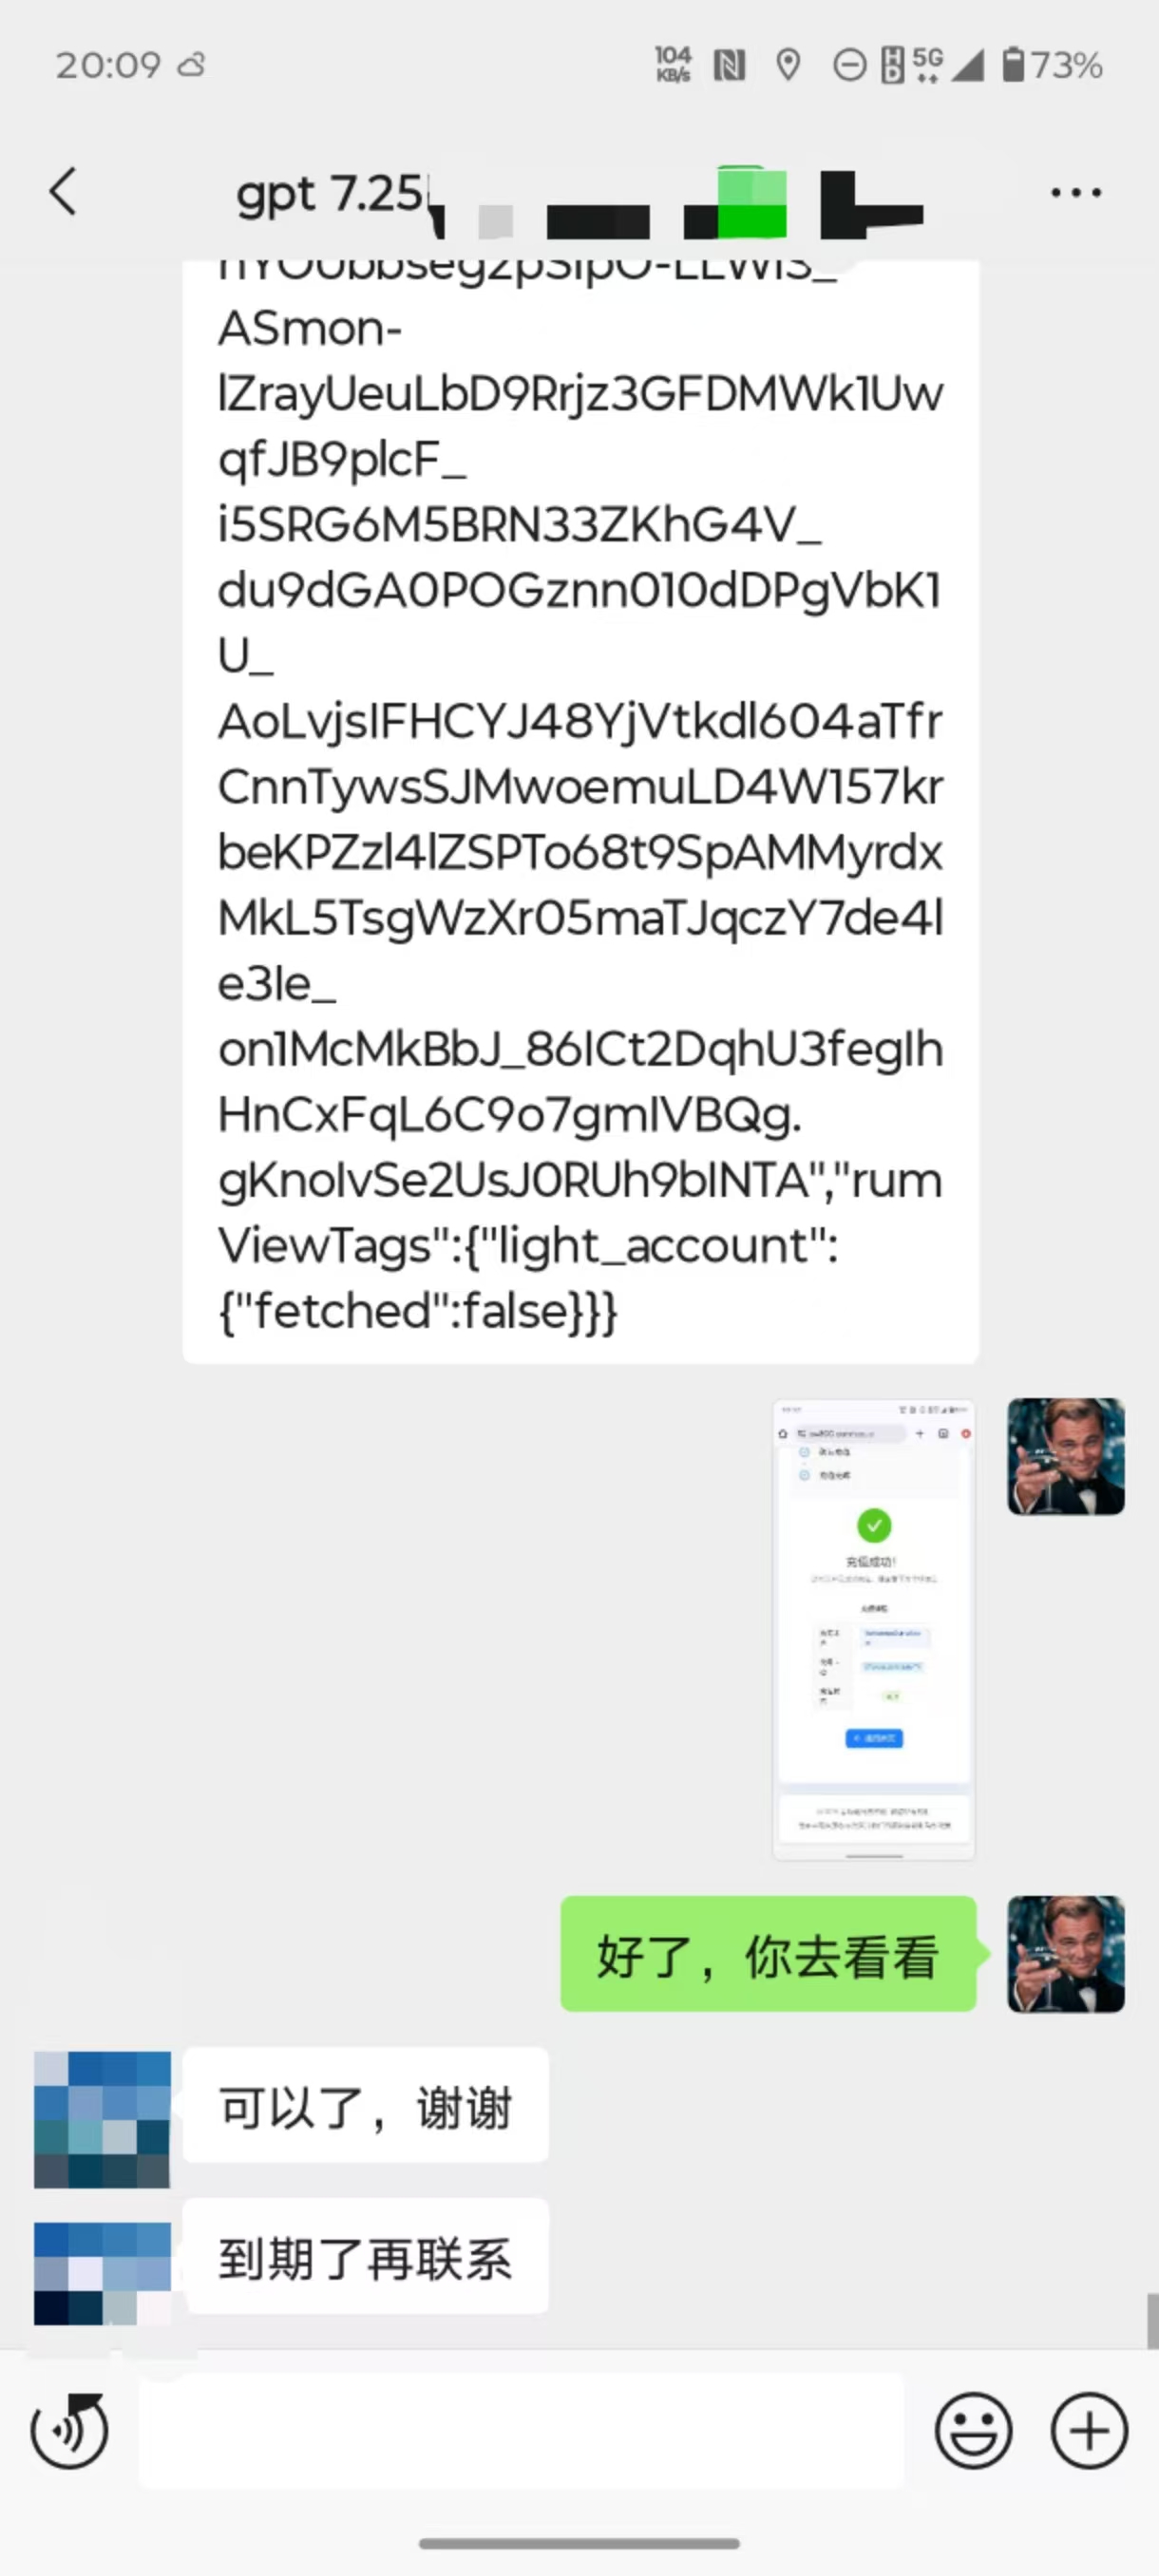This screenshot has width=1159, height=2576.
Task: Tap the battery 73% status indicator
Action: point(1052,65)
